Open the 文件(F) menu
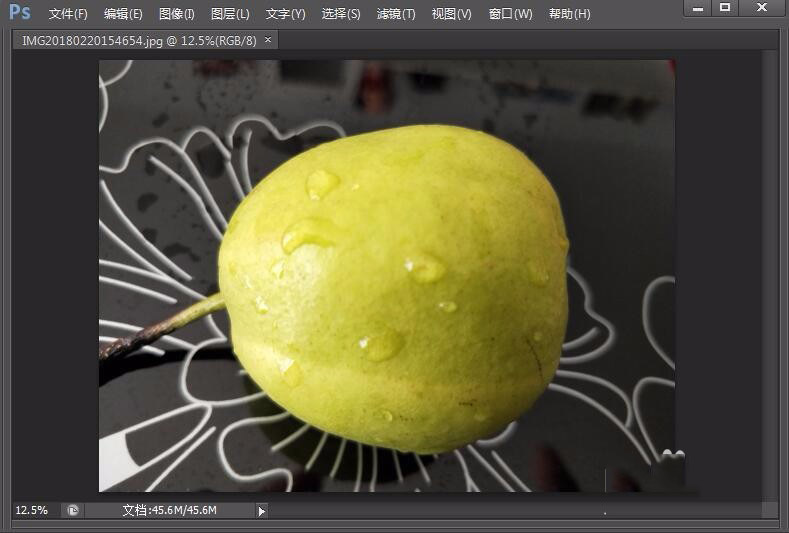The width and height of the screenshot is (789, 533). pyautogui.click(x=68, y=14)
